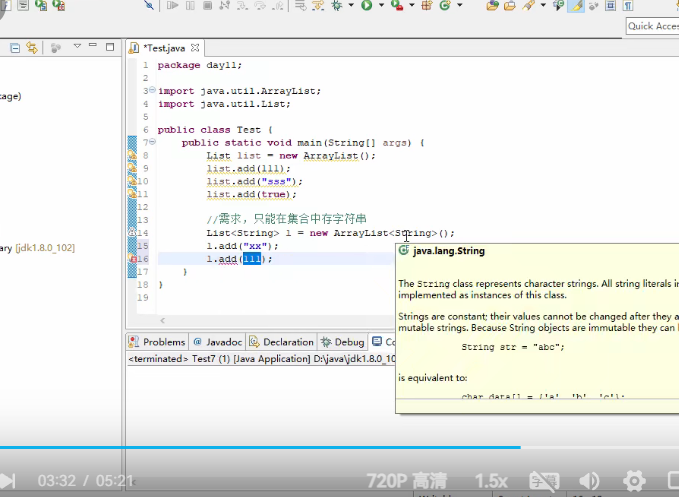
Task: Click the volume speaker icon
Action: (589, 481)
